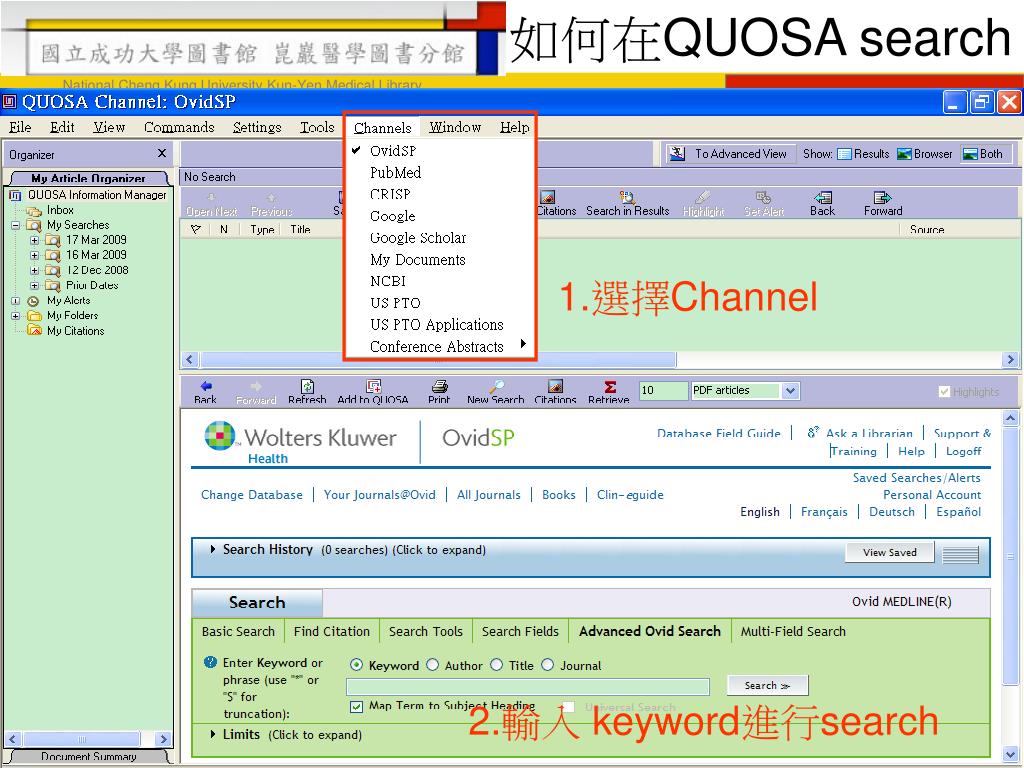The height and width of the screenshot is (768, 1024).
Task: Click Wolters Kluwer Health logo
Action: [300, 443]
